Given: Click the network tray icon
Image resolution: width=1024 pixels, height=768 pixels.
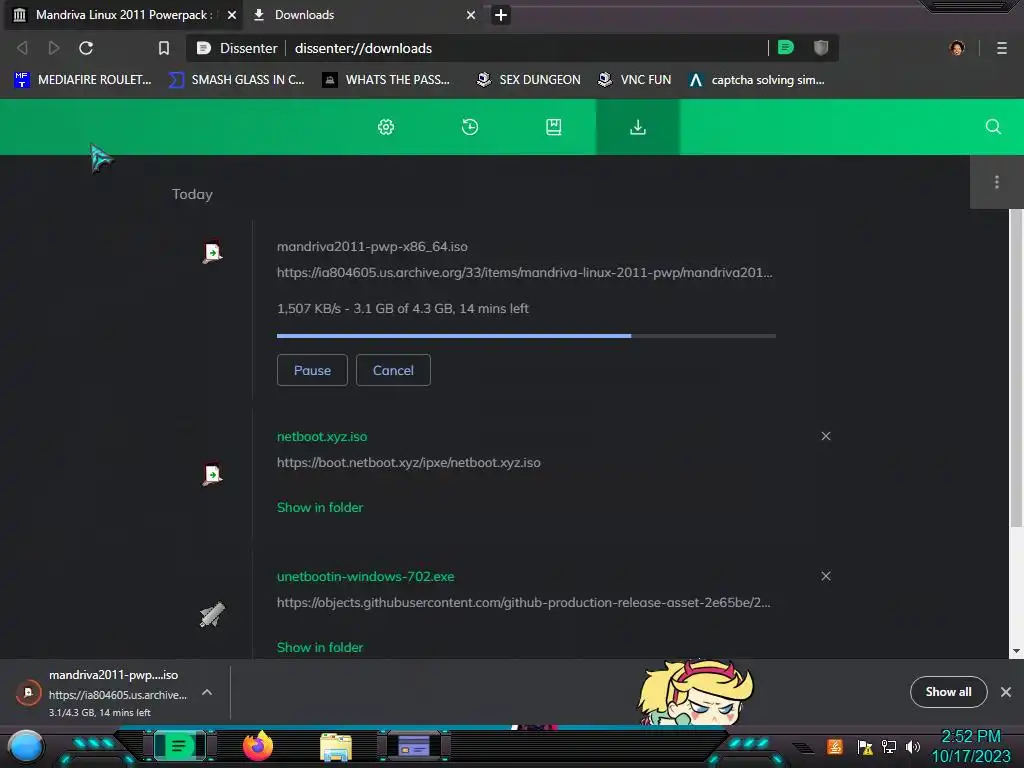Looking at the screenshot, I should point(889,747).
